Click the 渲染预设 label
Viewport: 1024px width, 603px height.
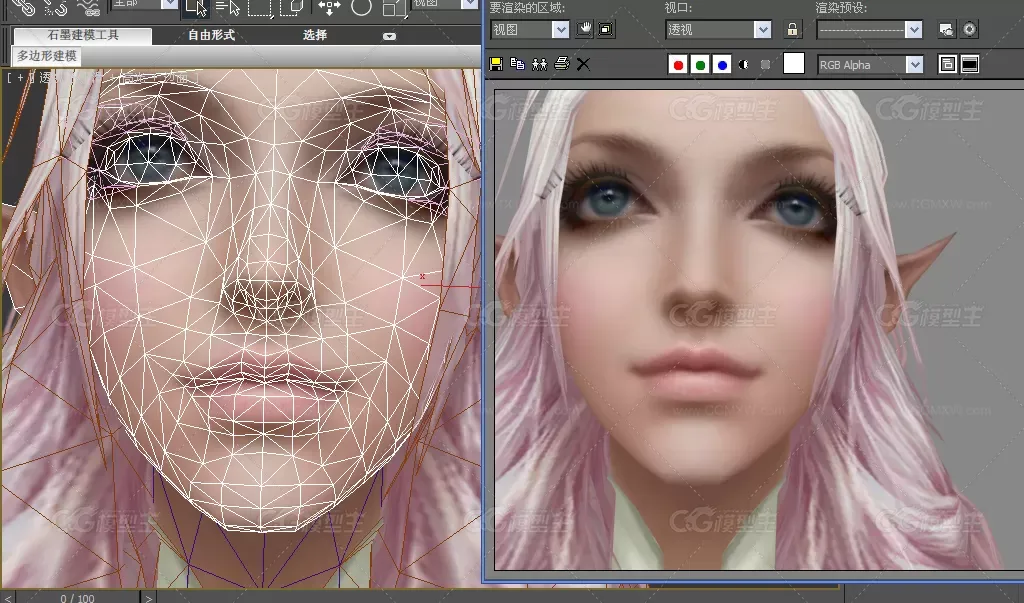(841, 8)
